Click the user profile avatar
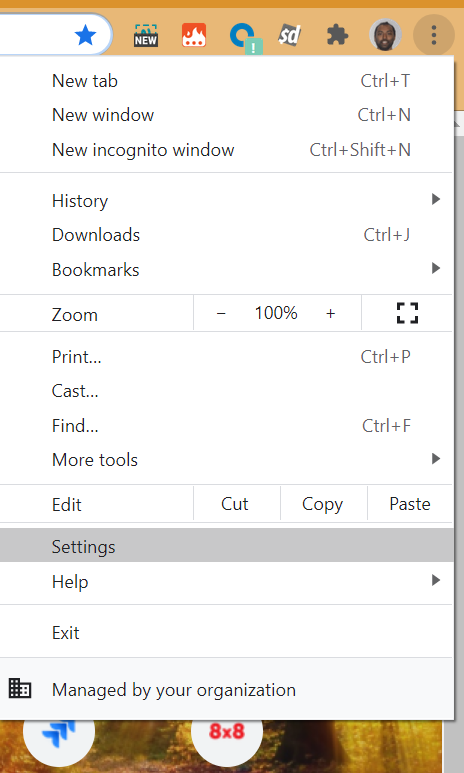This screenshot has width=464, height=773. [x=385, y=35]
